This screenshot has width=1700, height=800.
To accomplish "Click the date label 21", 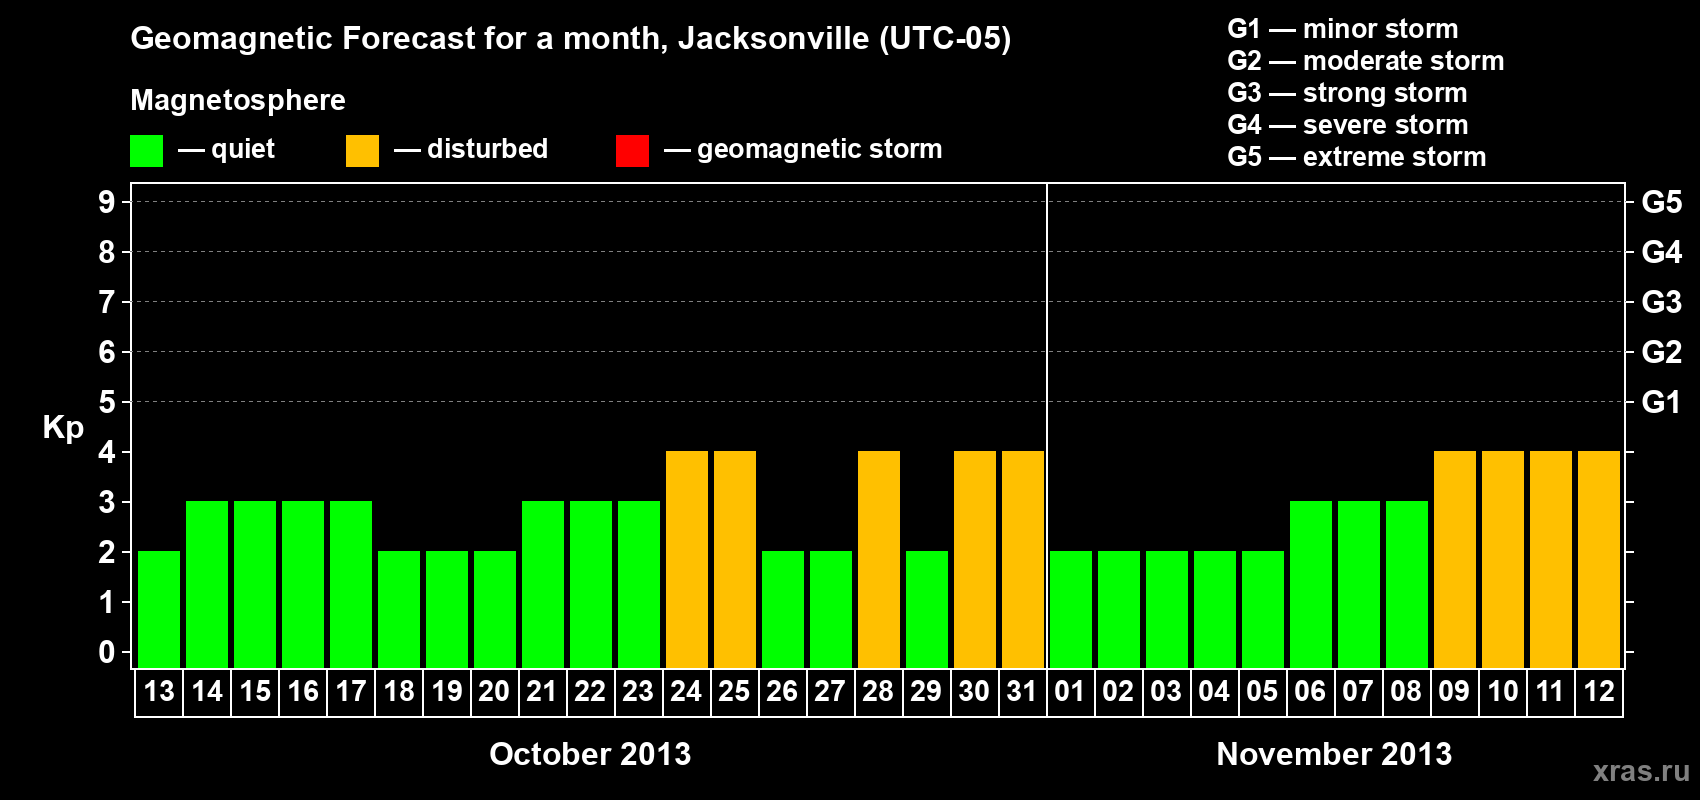I will (542, 691).
